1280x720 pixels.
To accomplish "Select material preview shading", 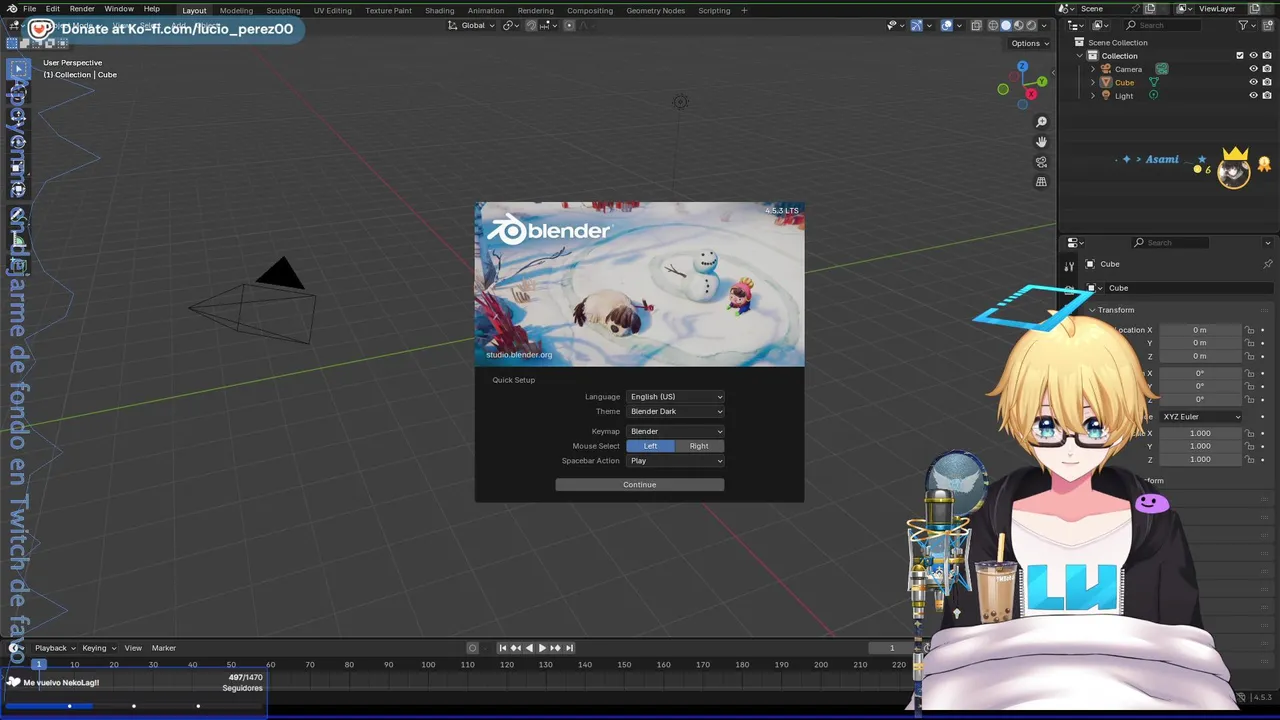I will tap(1019, 25).
